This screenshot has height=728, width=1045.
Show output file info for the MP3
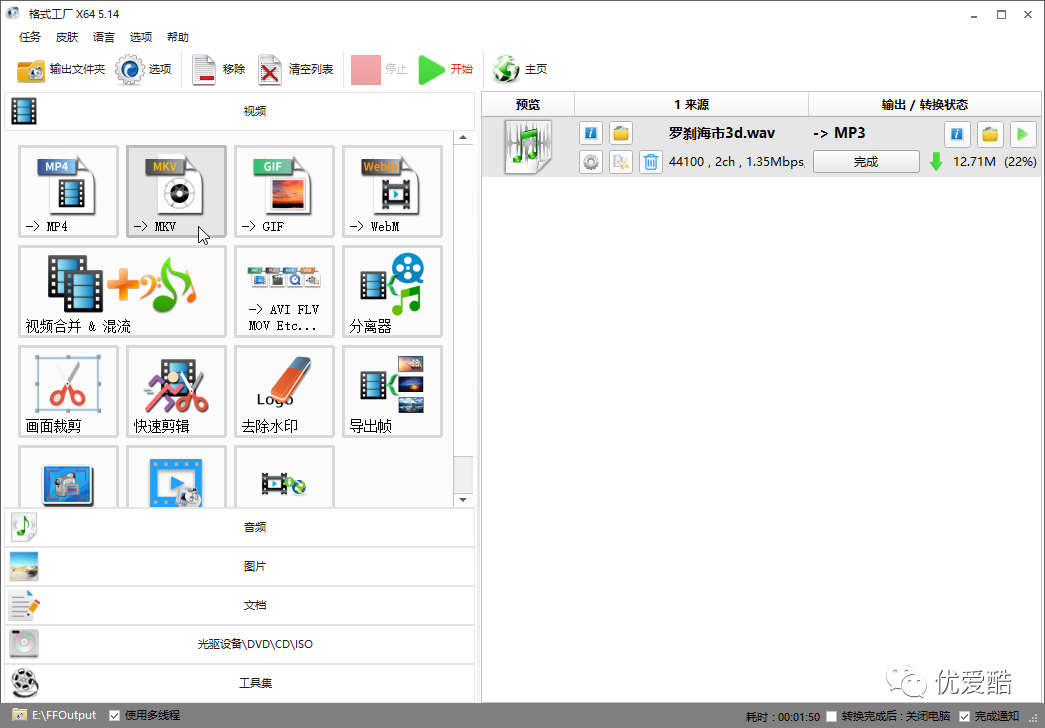point(957,134)
